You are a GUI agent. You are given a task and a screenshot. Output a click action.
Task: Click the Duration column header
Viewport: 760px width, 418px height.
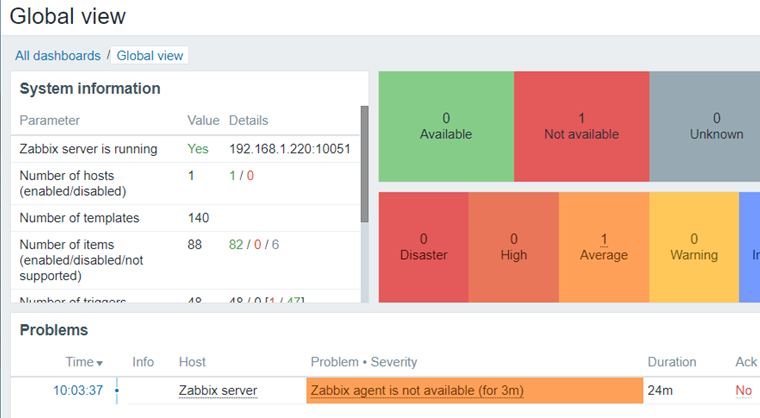coord(672,362)
